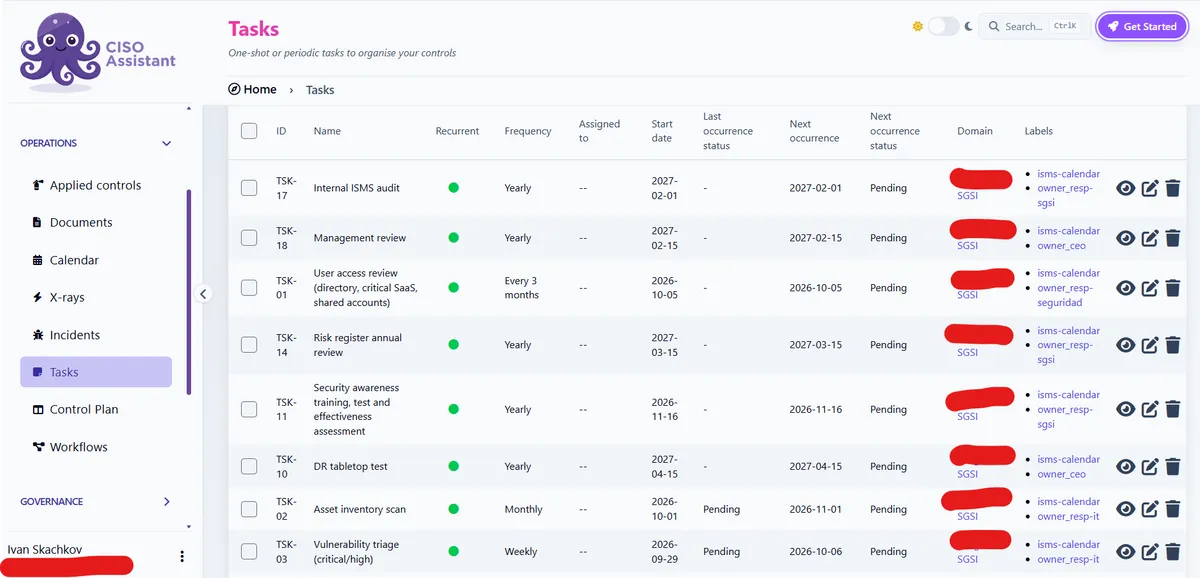Screen dimensions: 1200x578
Task: Edit the DR tabletop test task
Action: pos(1150,467)
